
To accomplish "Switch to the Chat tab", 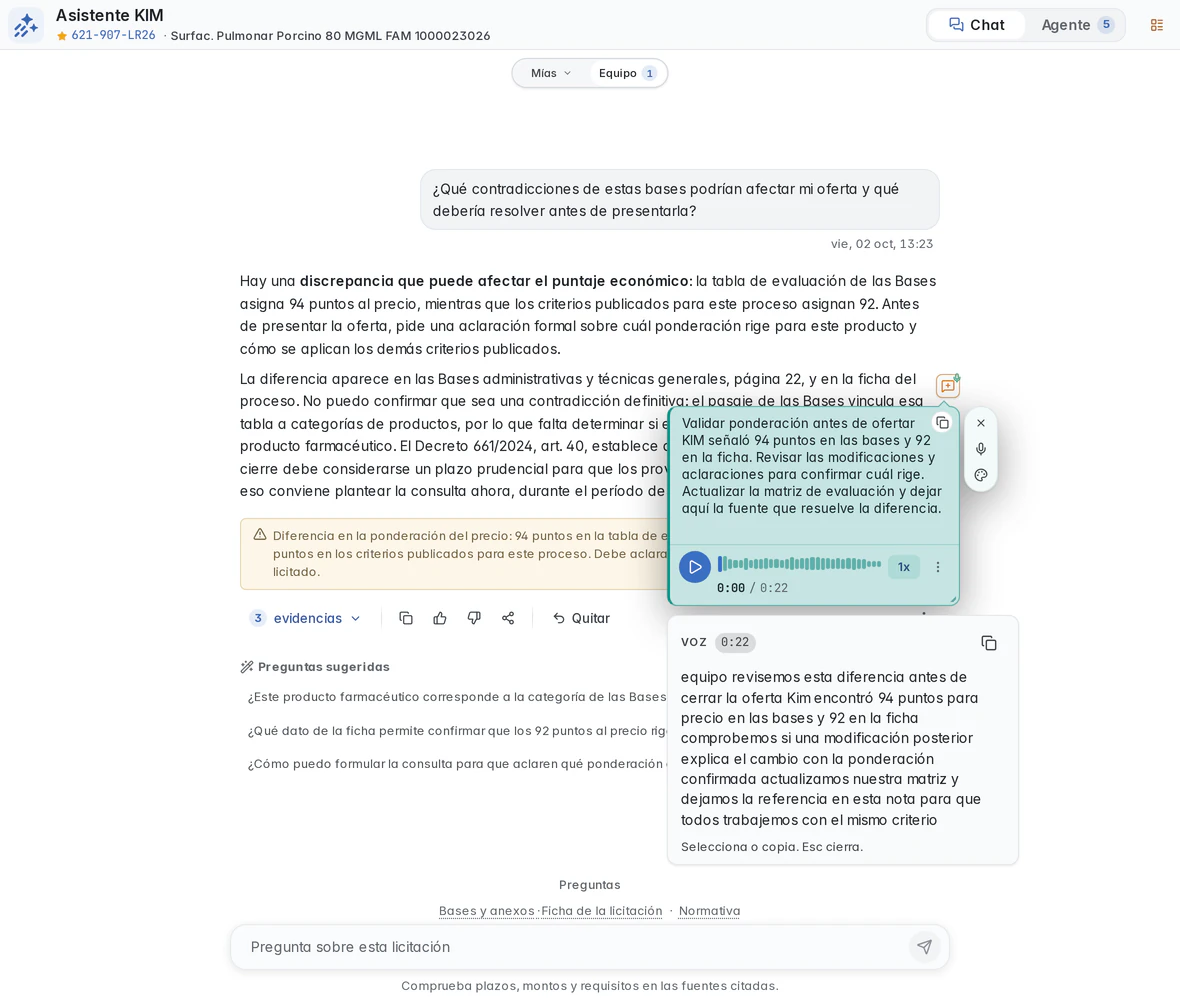I will coord(977,25).
